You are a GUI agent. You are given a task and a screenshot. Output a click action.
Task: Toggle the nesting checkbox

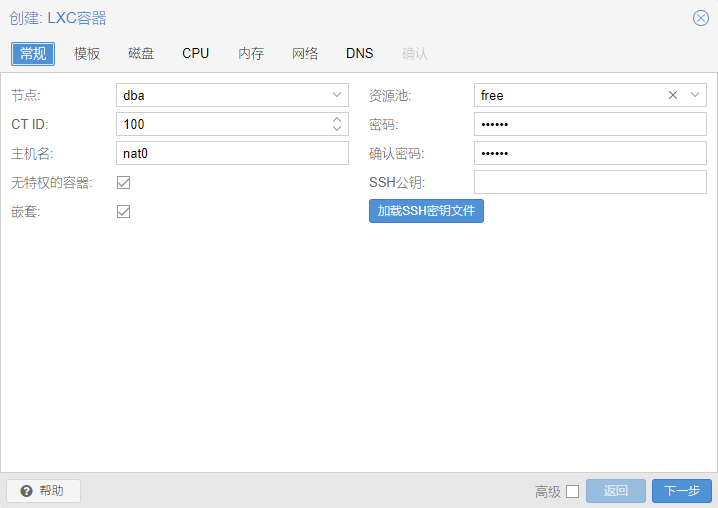[124, 211]
